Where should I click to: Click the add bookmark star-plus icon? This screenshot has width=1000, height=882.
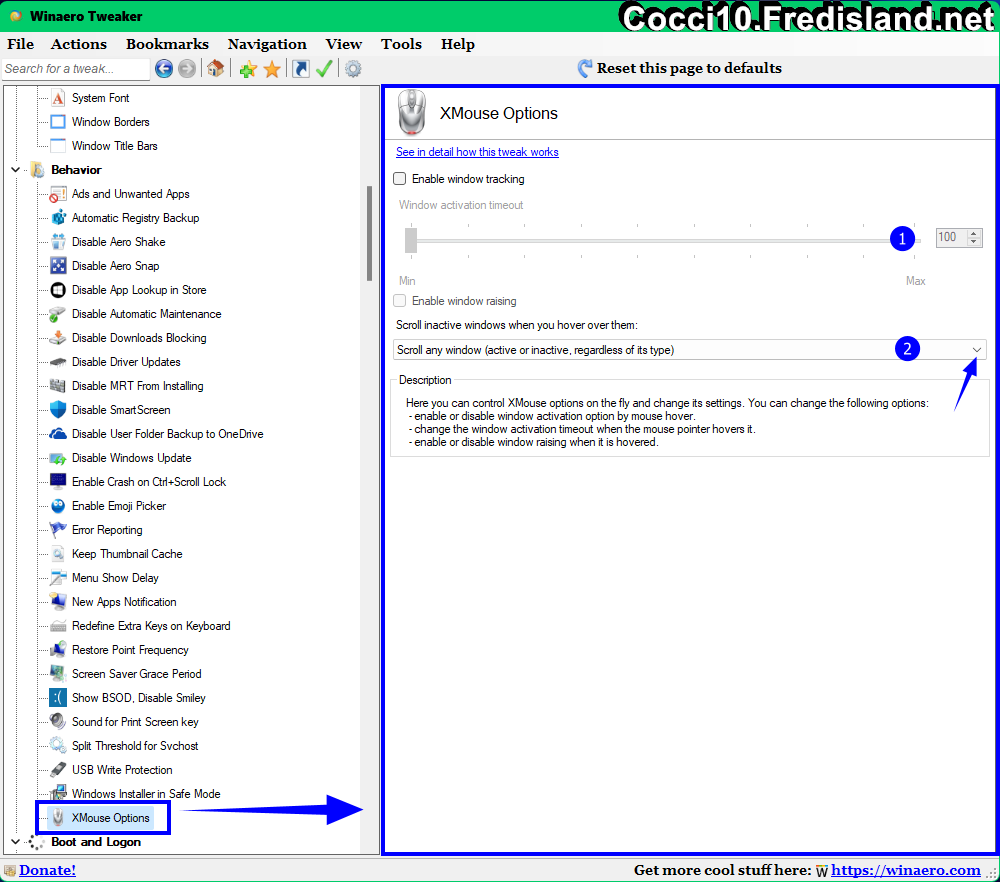(248, 69)
